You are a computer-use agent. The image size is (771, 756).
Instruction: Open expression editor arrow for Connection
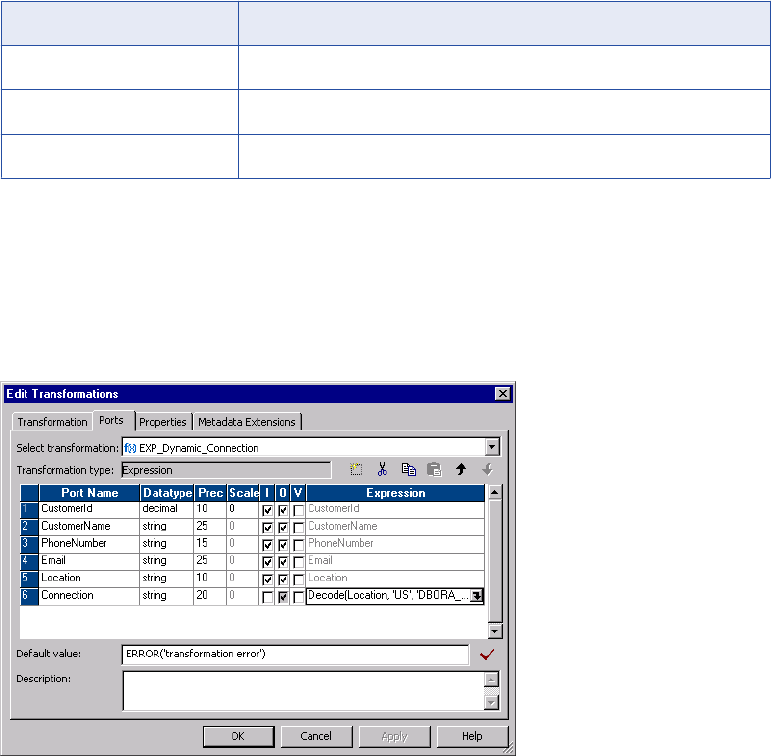click(x=476, y=596)
